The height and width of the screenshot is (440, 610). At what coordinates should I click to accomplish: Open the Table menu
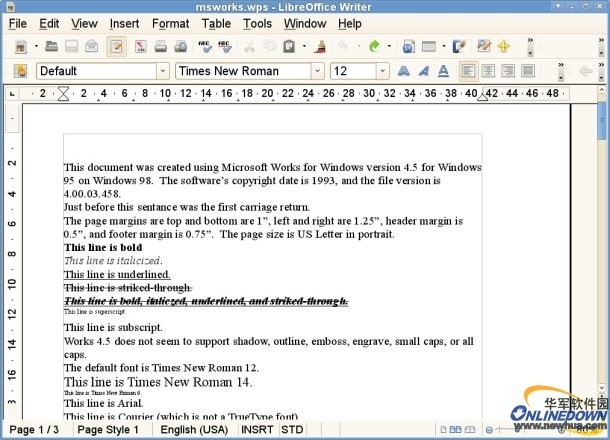(216, 24)
